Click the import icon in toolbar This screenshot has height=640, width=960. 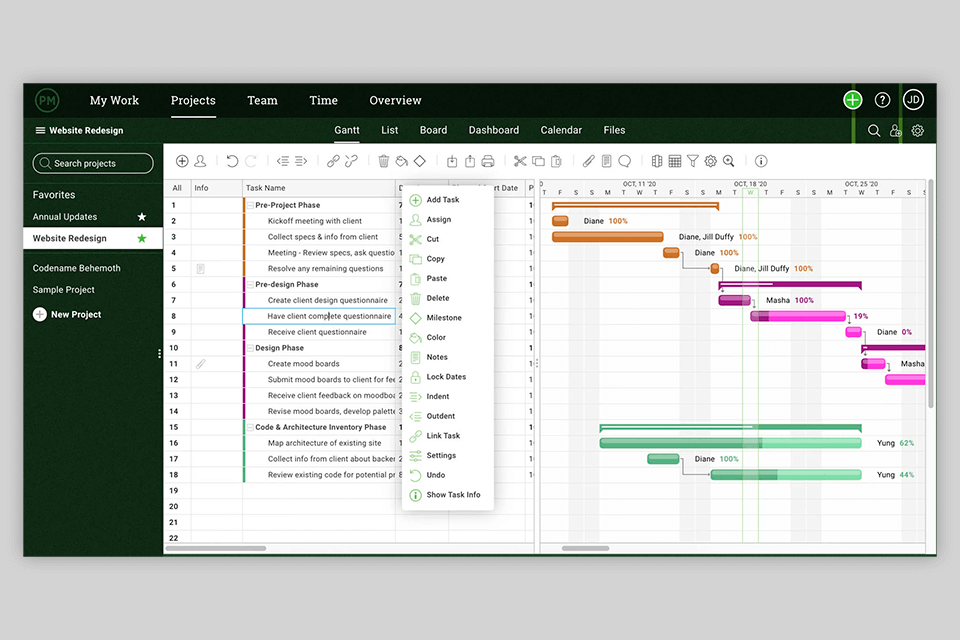[452, 161]
